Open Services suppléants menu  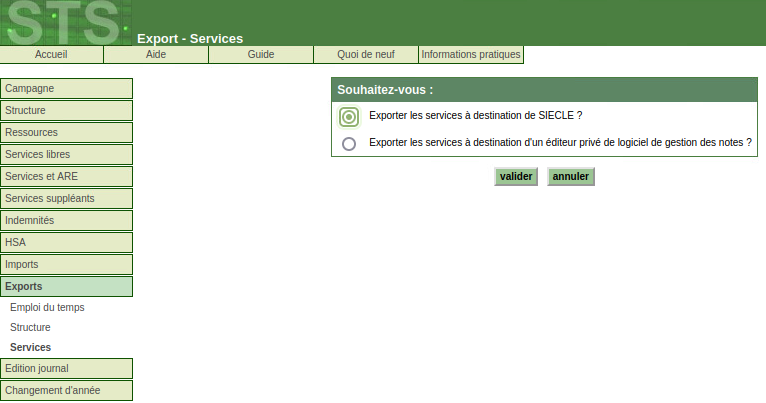pos(66,199)
